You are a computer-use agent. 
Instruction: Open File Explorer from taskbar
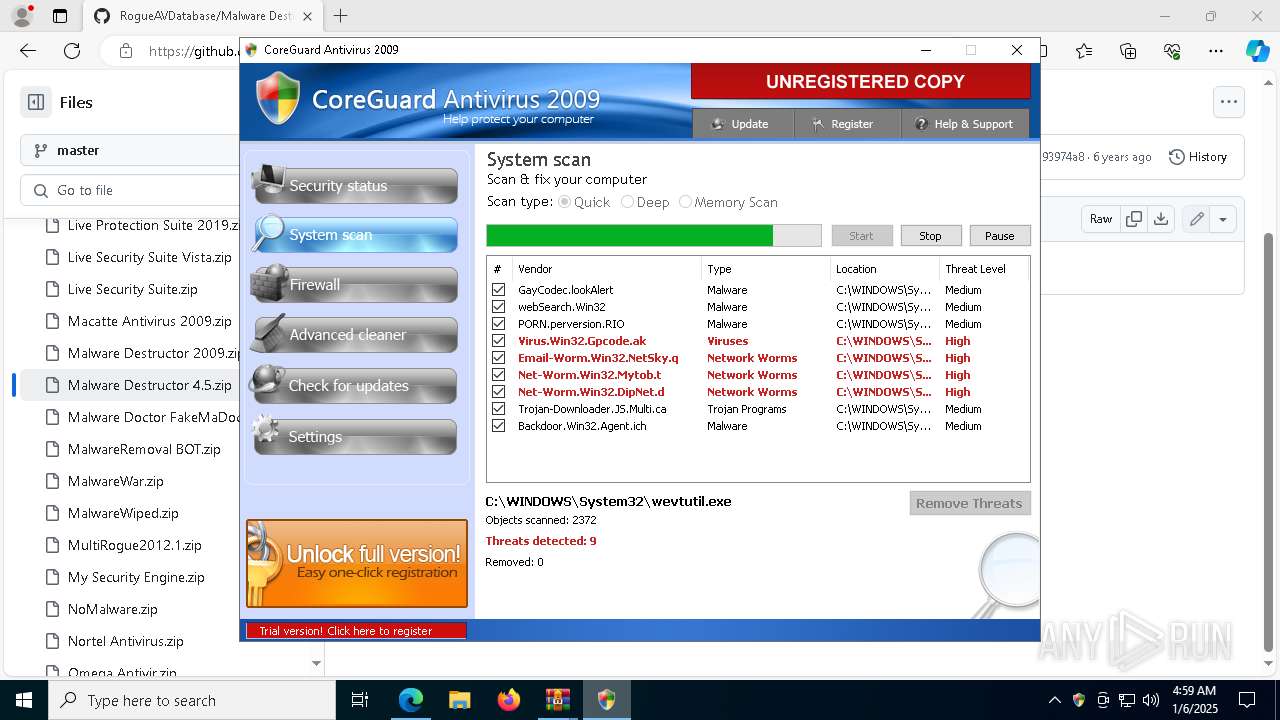click(459, 700)
